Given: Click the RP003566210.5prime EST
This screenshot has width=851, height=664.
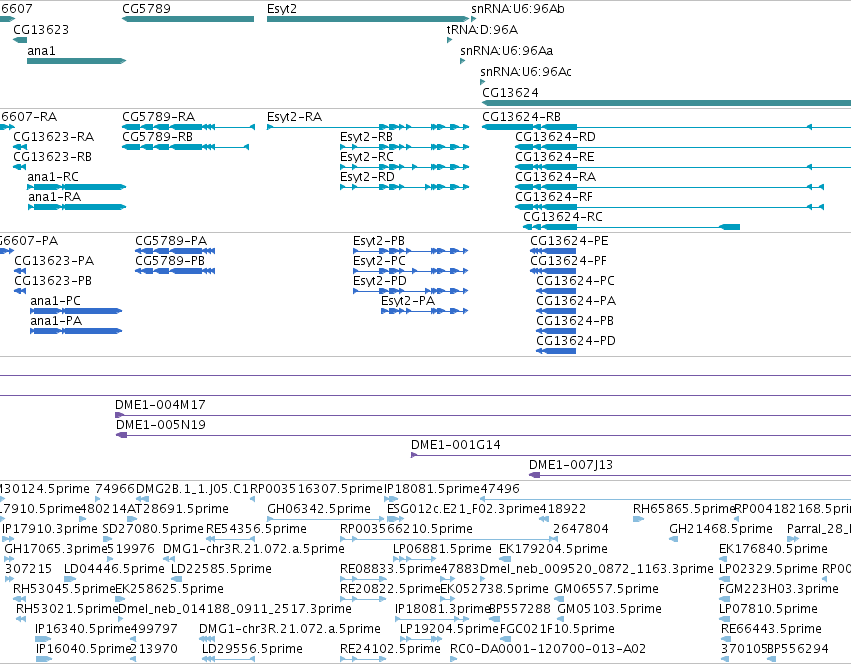Looking at the screenshot, I should coord(448,540).
